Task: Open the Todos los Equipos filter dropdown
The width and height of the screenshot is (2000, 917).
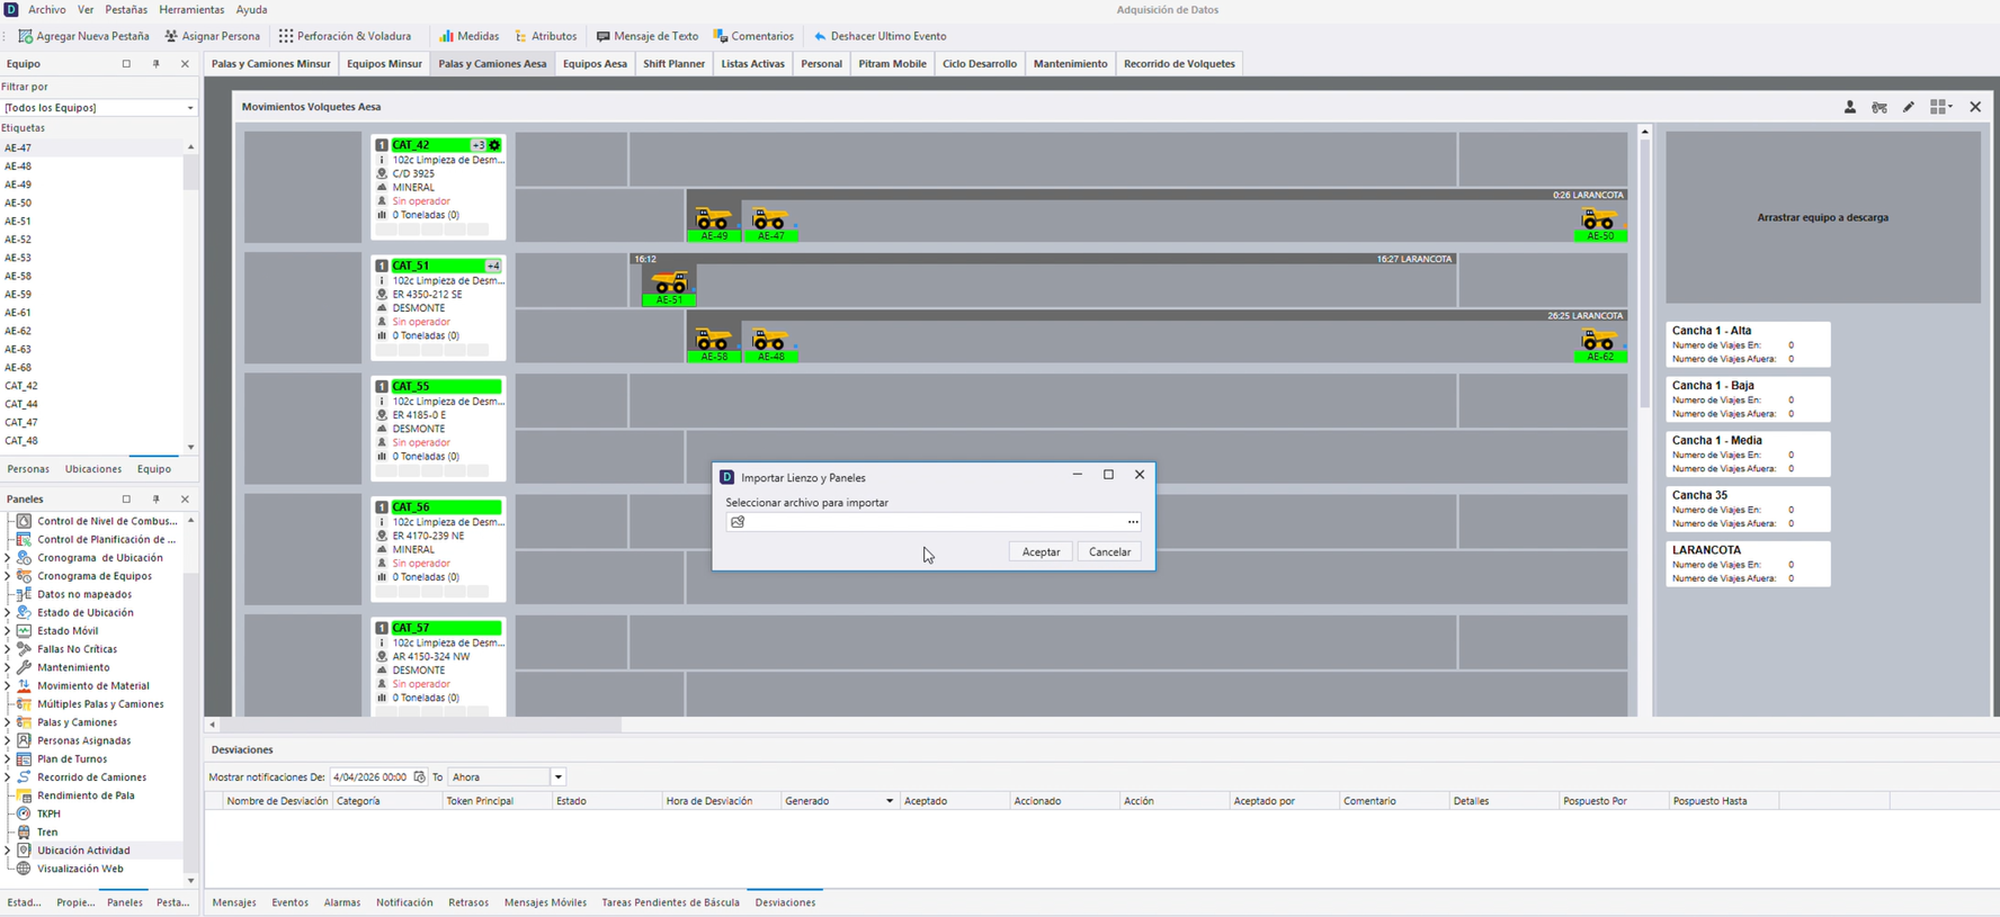Action: point(99,107)
